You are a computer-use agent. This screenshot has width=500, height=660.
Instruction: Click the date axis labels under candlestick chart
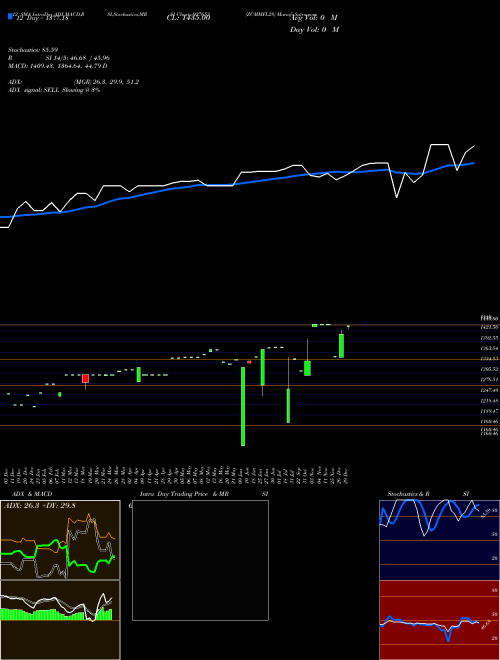pyautogui.click(x=178, y=475)
